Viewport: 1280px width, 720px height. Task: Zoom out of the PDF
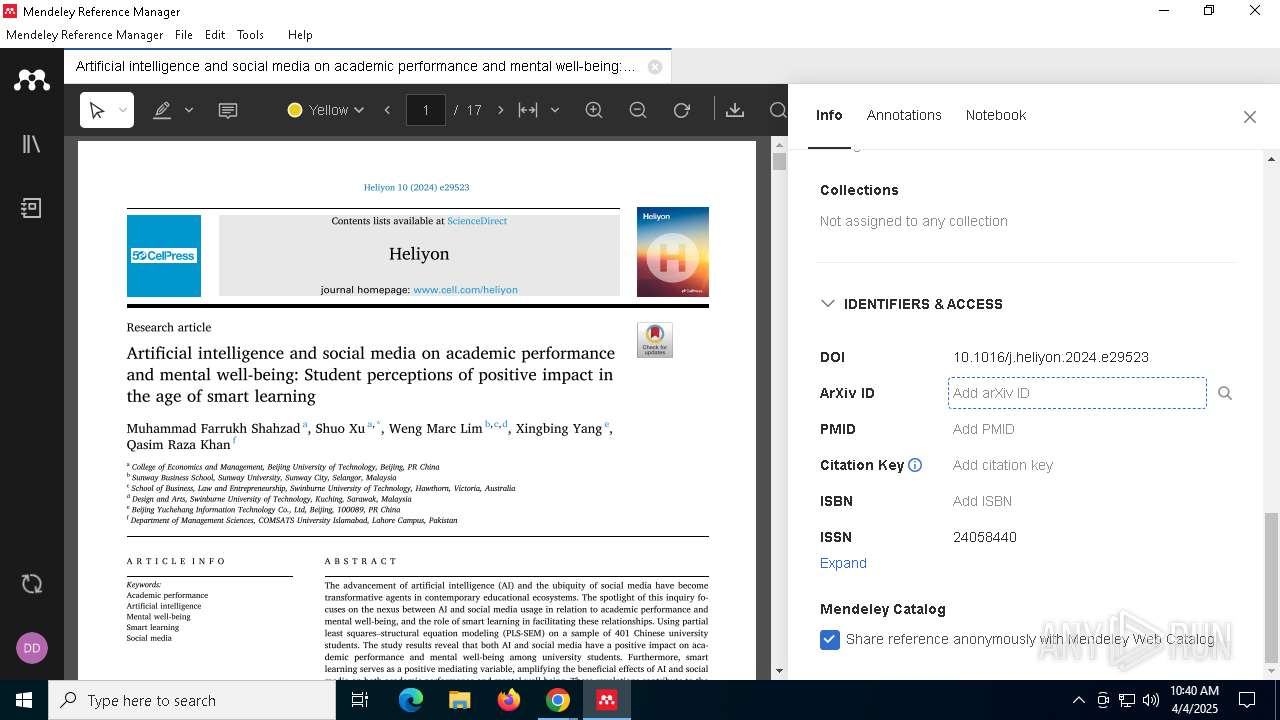[x=638, y=110]
